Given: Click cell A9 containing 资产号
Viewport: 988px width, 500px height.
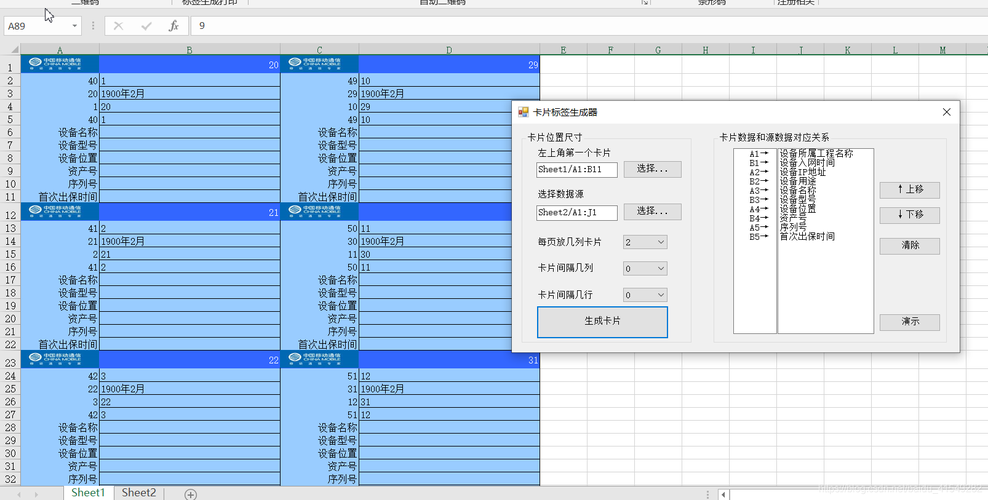Looking at the screenshot, I should [60, 171].
